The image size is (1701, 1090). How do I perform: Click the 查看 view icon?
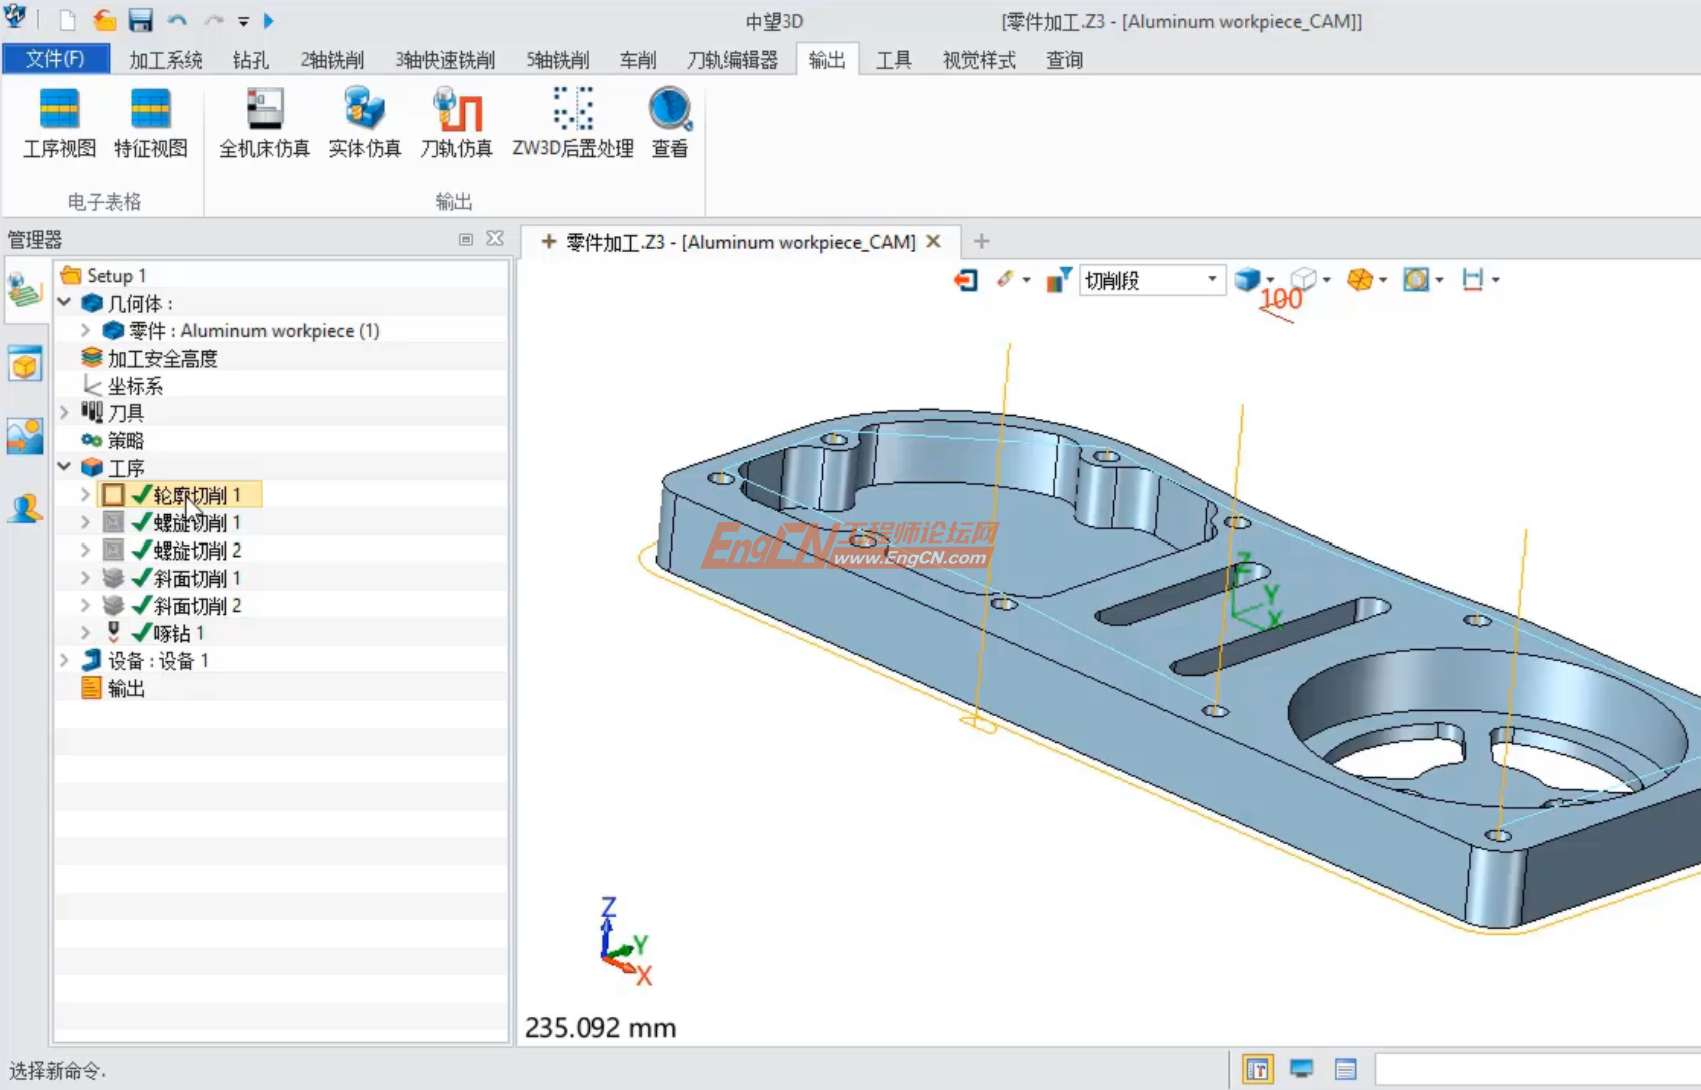(x=669, y=122)
